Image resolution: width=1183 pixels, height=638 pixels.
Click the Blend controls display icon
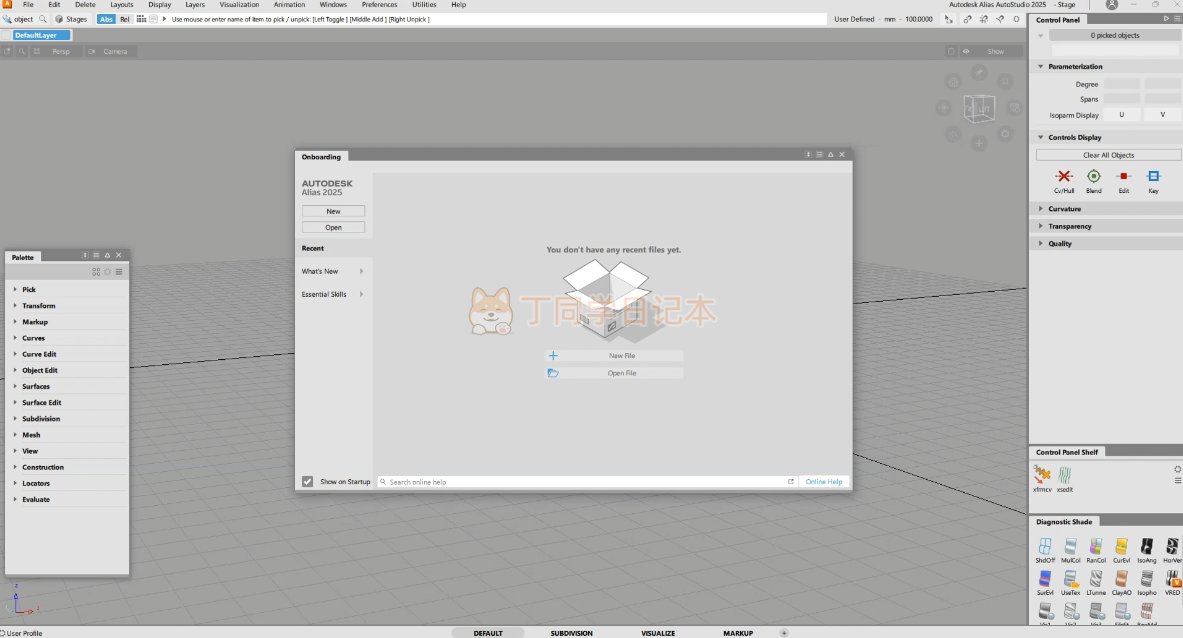1093,177
